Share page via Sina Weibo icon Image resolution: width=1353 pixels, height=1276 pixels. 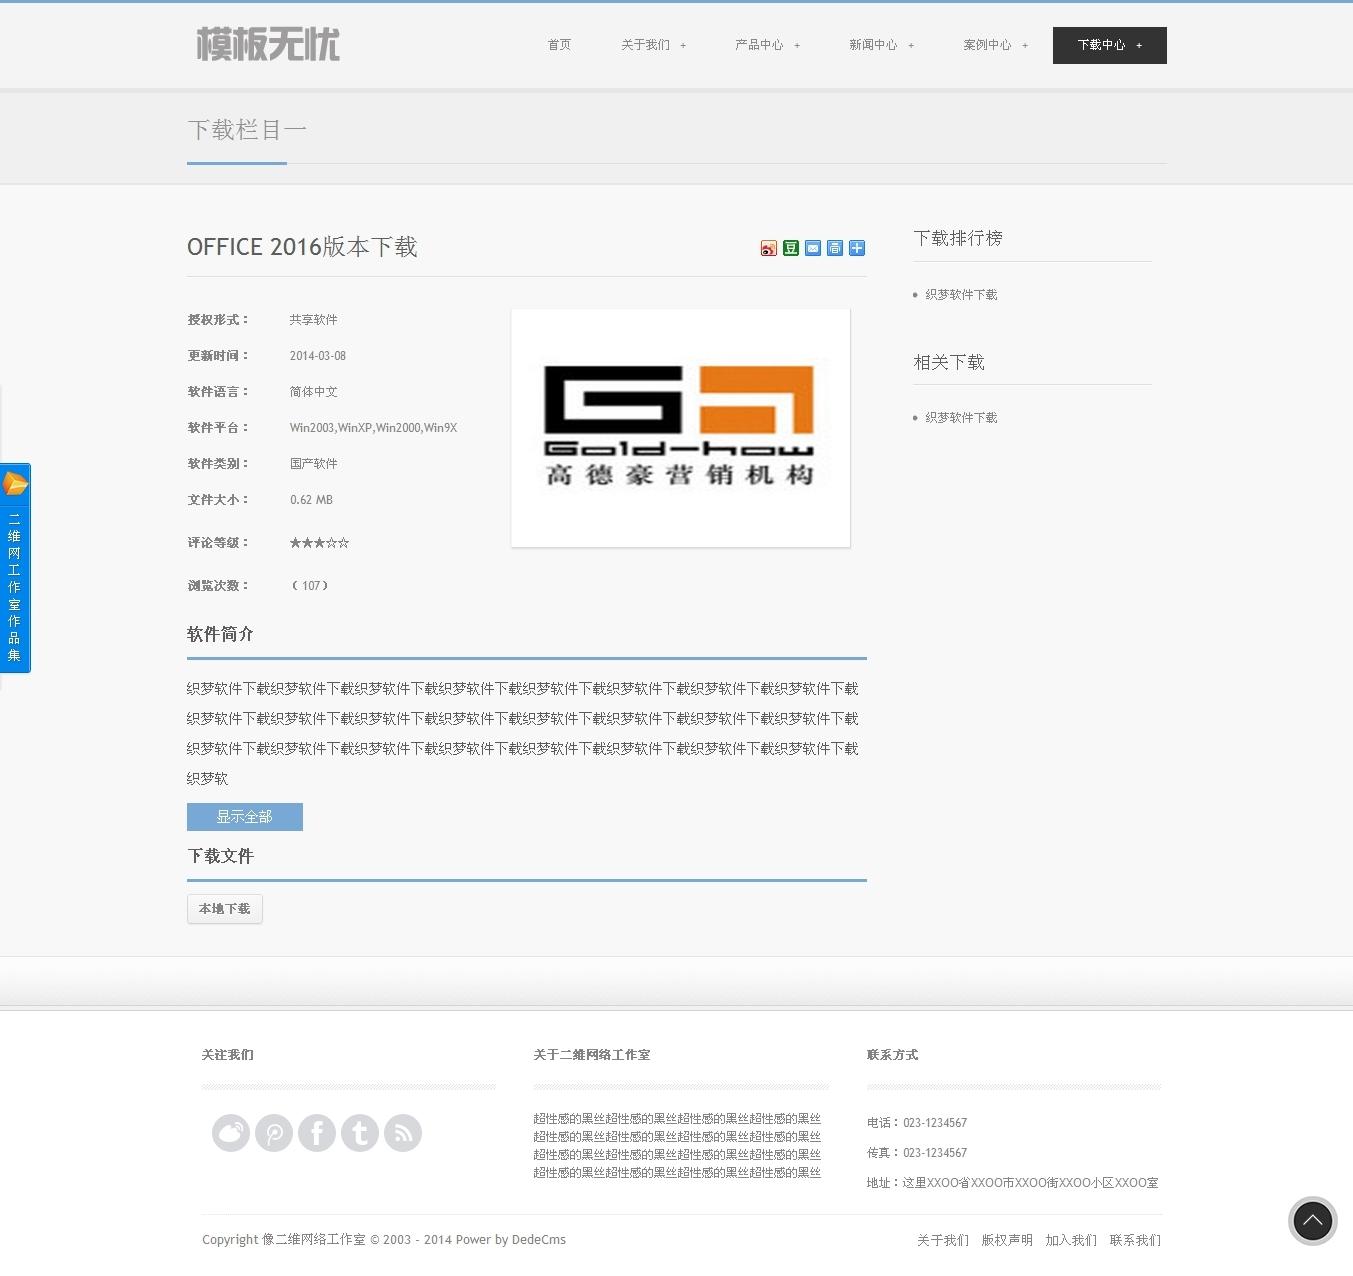coord(768,248)
